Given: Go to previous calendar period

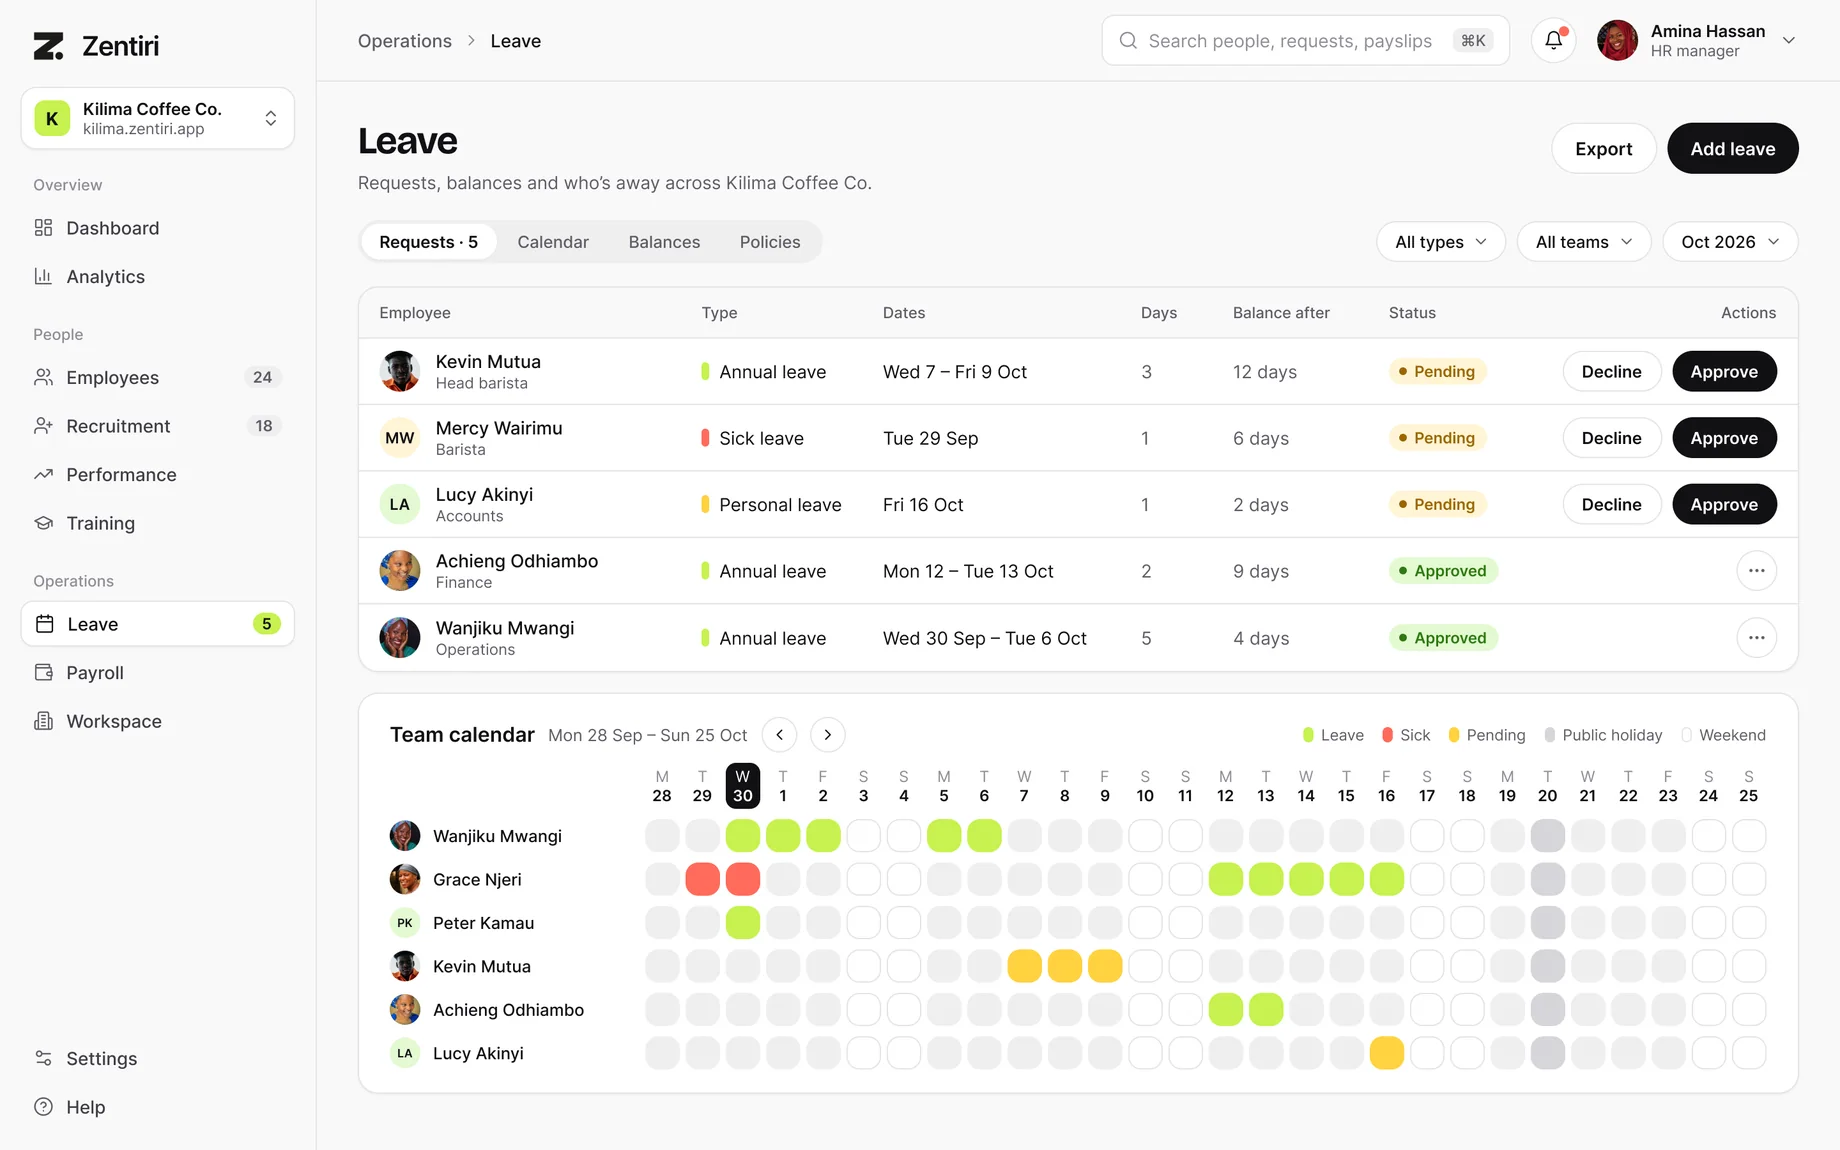Looking at the screenshot, I should point(779,735).
